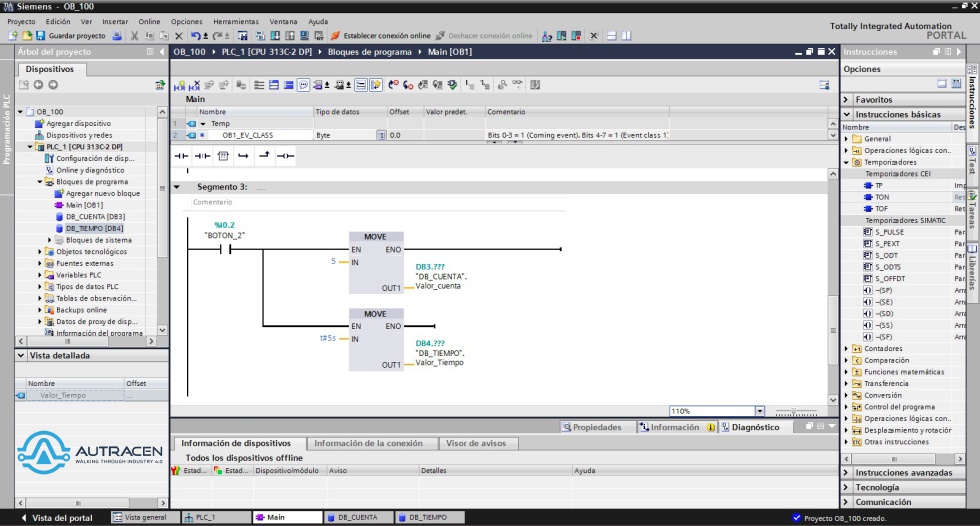Open the Proyecto menu

pos(21,21)
